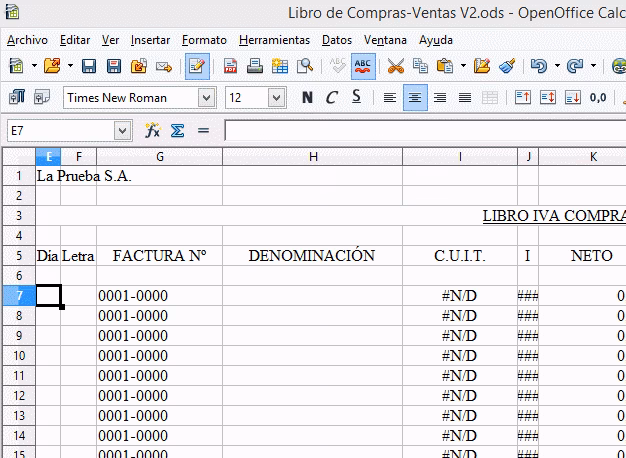Click the Cut scissors icon
Screen dimensions: 626x458
pos(396,67)
